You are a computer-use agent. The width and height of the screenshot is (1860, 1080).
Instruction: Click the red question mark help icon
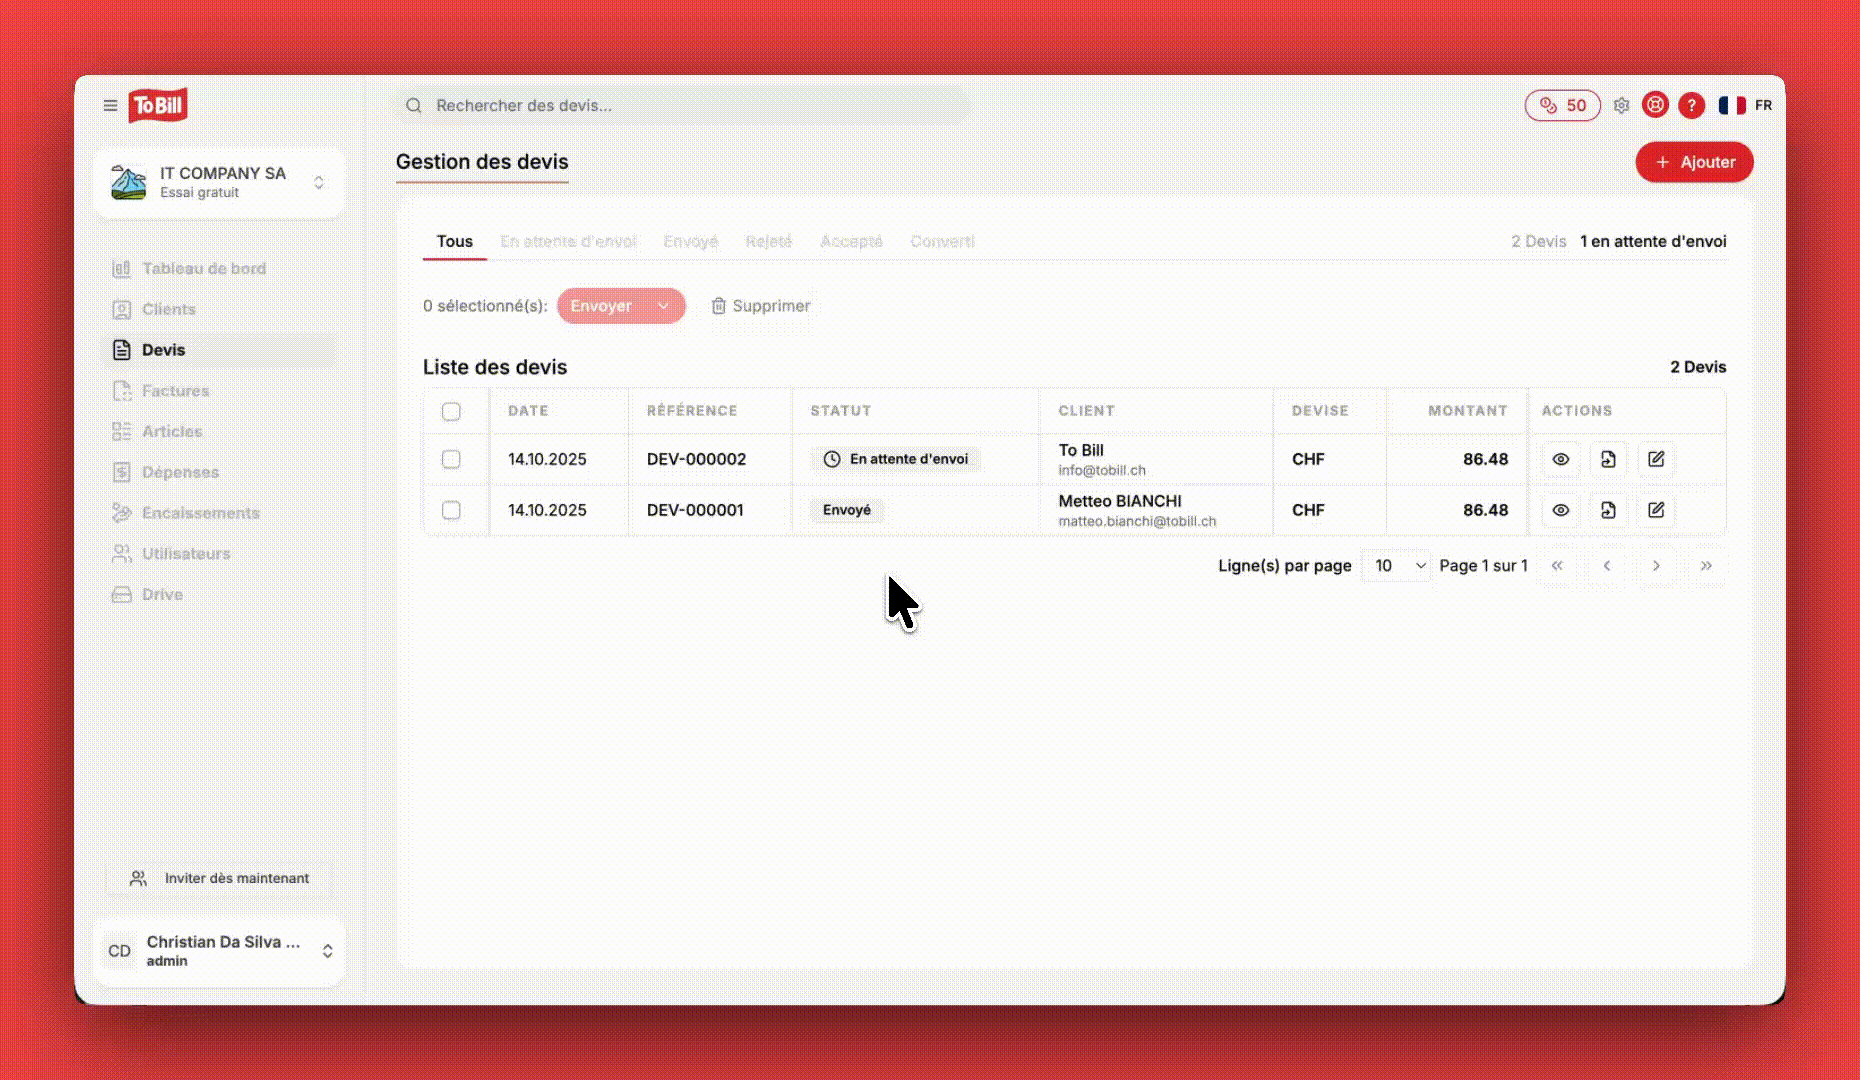(1691, 105)
